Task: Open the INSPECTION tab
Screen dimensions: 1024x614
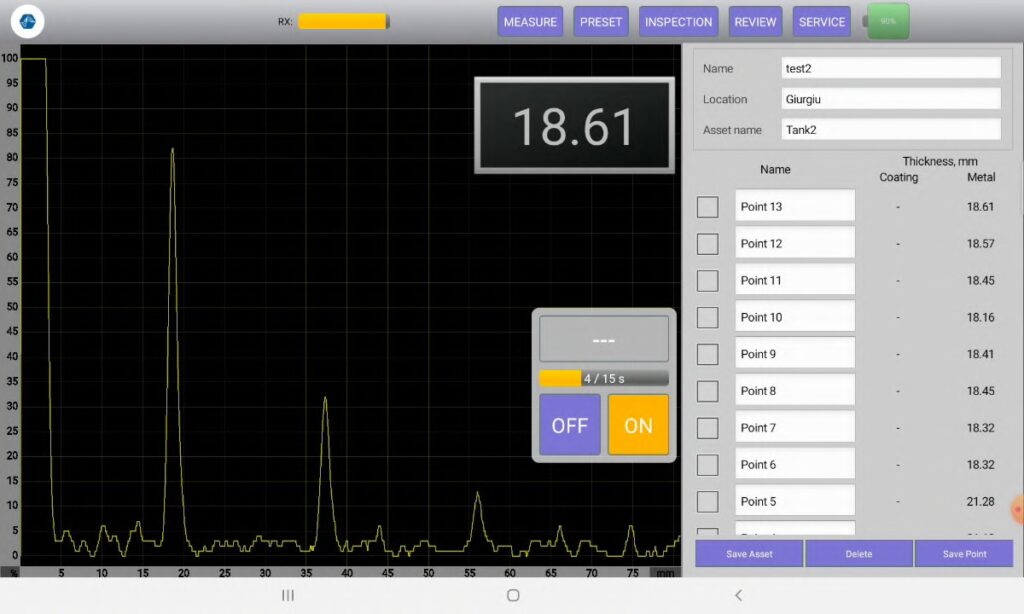Action: [x=679, y=22]
